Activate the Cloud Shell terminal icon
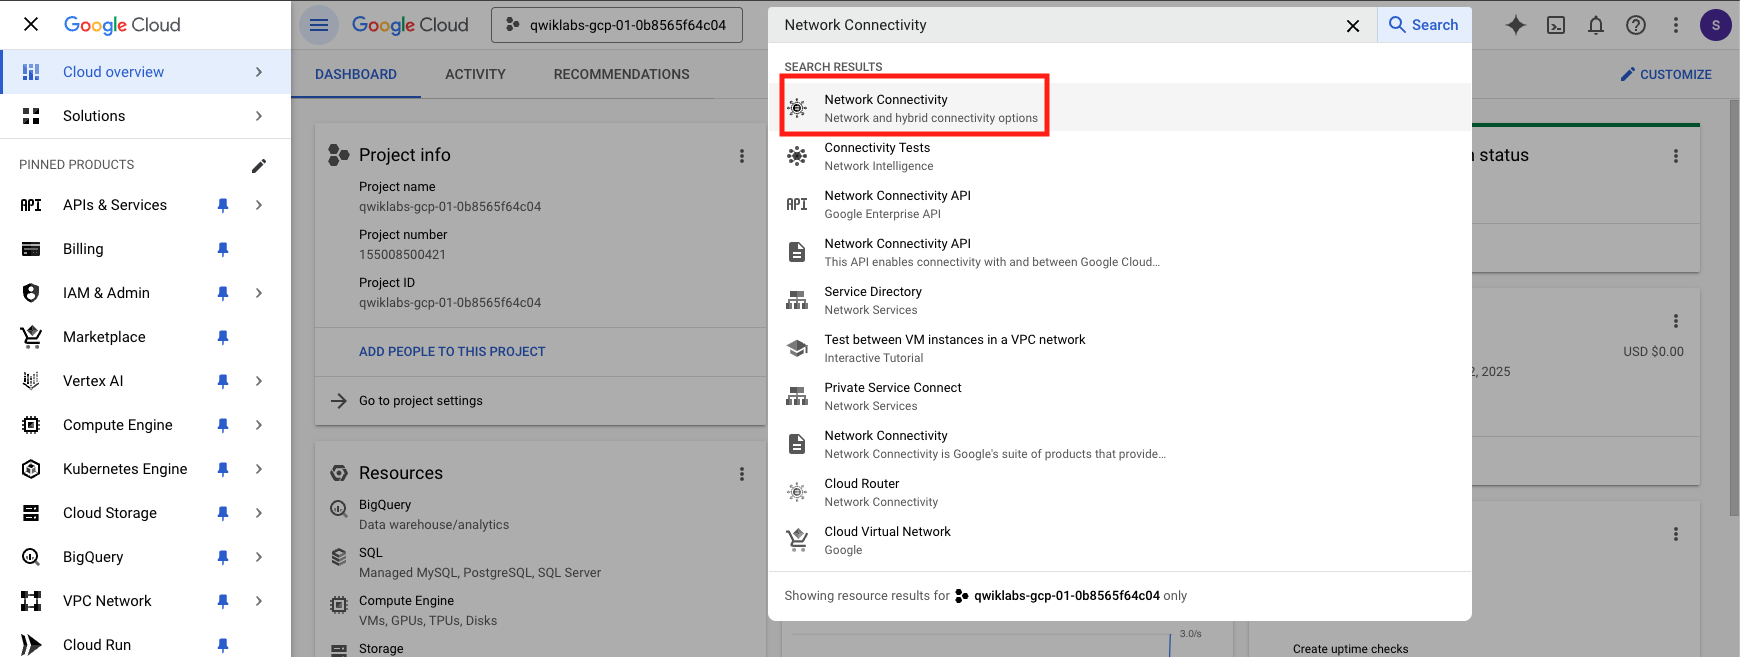 (x=1556, y=25)
